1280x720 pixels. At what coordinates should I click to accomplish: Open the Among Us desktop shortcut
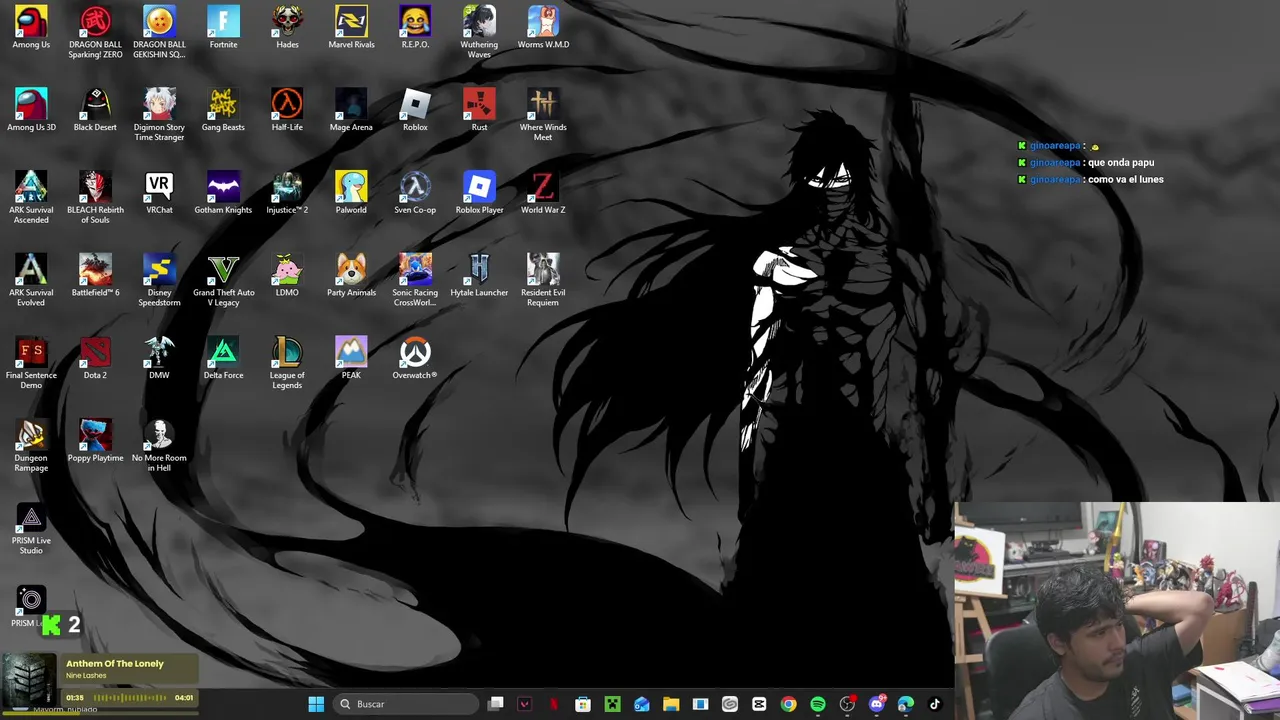31,28
